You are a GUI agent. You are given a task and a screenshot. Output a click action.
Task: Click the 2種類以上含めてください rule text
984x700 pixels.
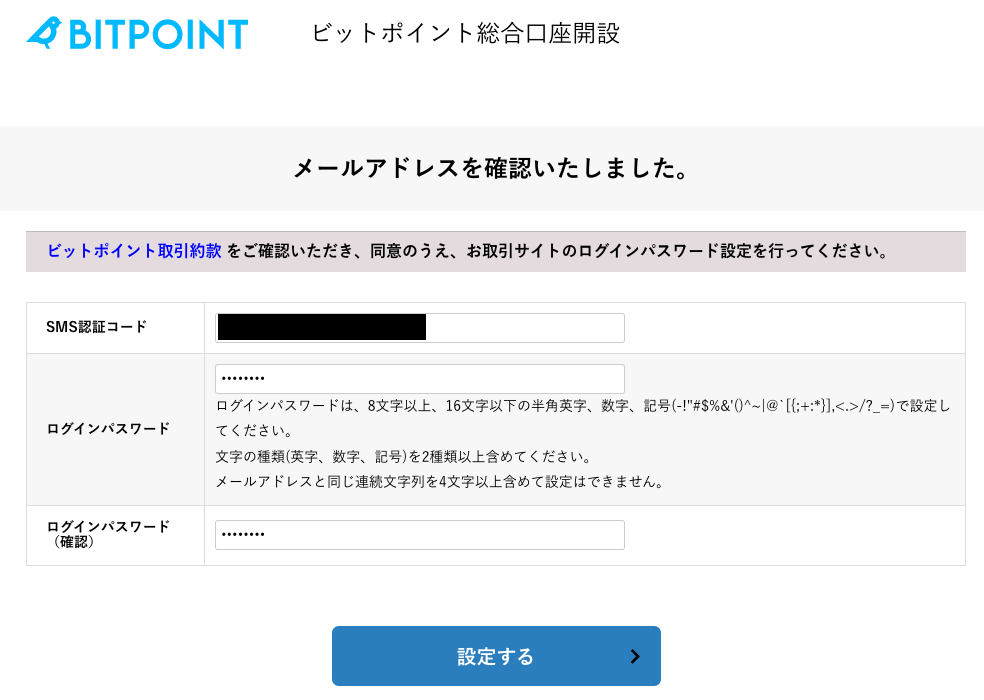coord(404,456)
